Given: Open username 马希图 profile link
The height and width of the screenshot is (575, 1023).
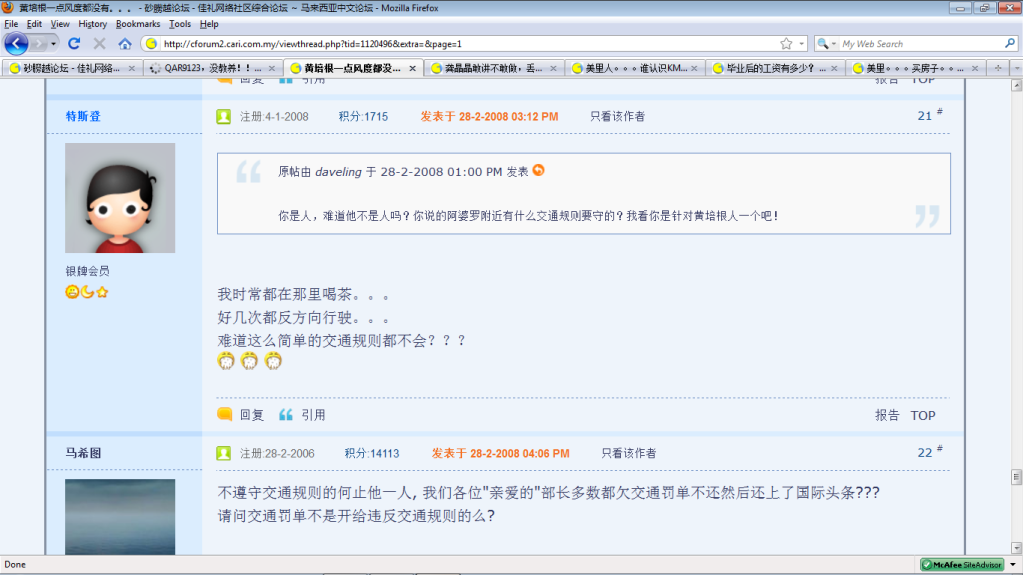Looking at the screenshot, I should click(83, 453).
